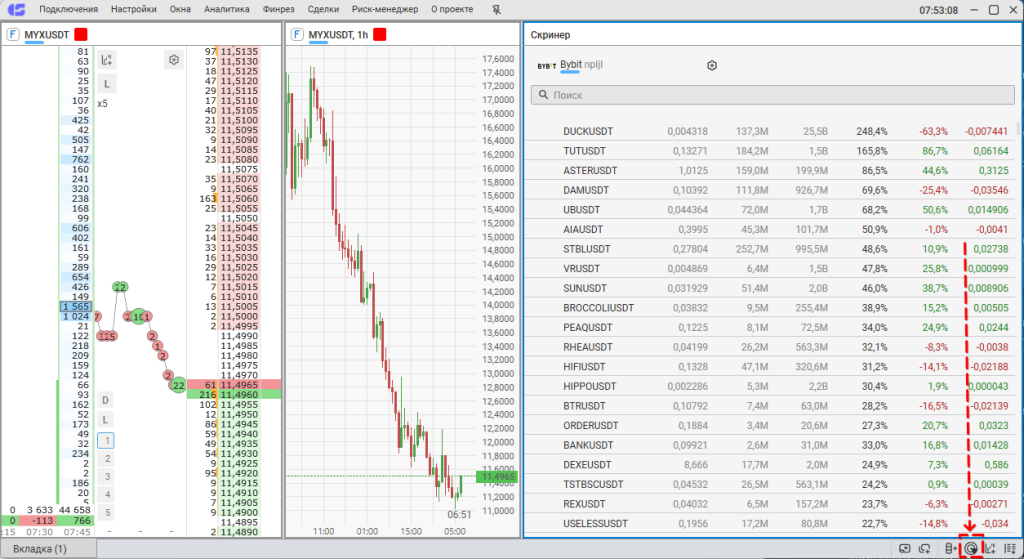Viewport: 1024px width, 559px height.
Task: Select volume preset 3 in order book
Action: coord(106,476)
